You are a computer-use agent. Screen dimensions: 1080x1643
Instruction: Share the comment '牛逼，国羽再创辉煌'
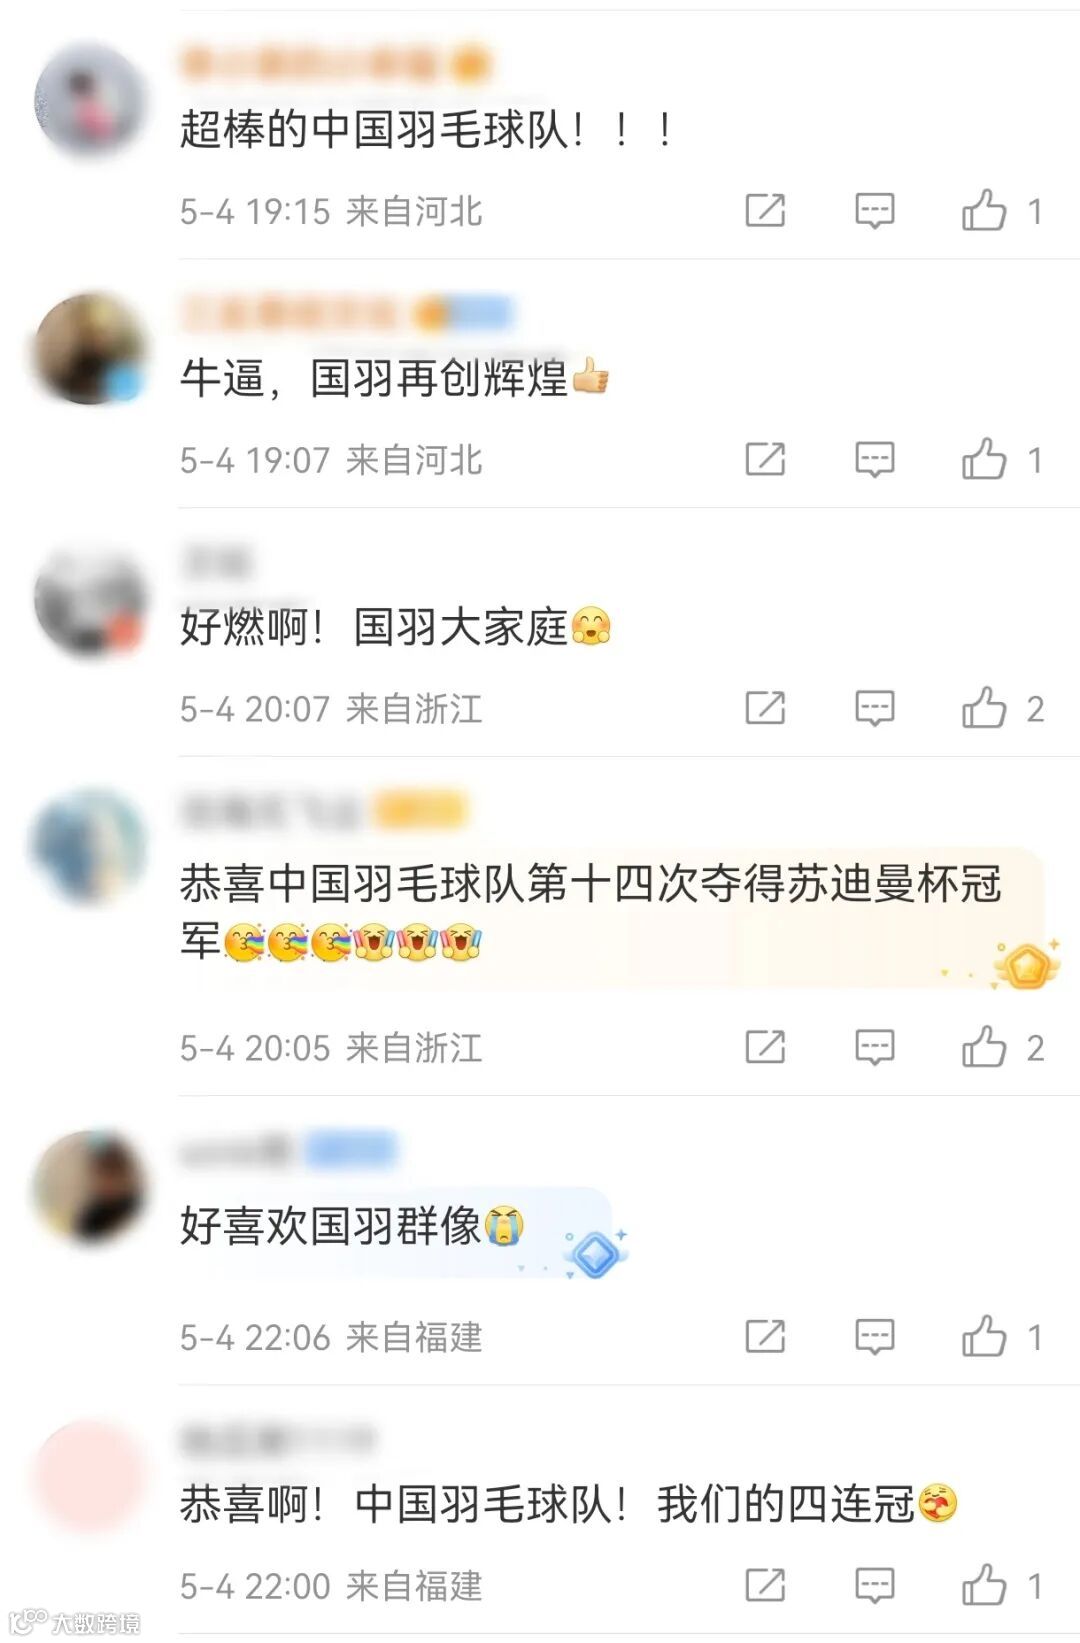pos(765,460)
